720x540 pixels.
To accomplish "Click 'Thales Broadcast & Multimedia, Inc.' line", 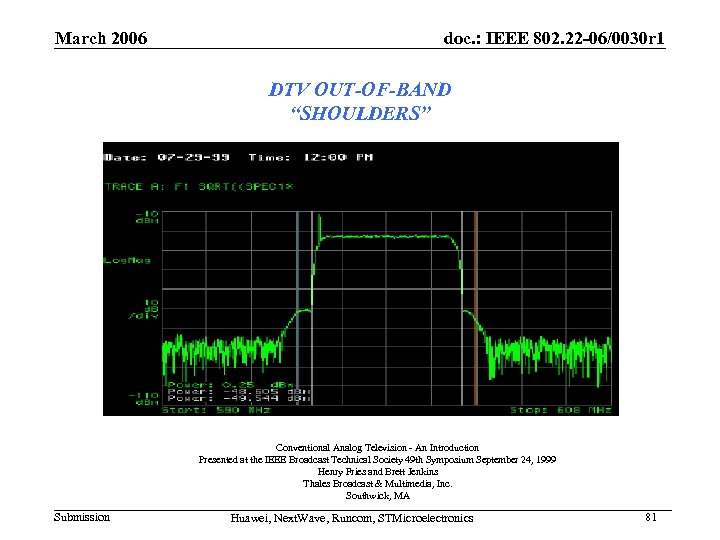I will (377, 484).
